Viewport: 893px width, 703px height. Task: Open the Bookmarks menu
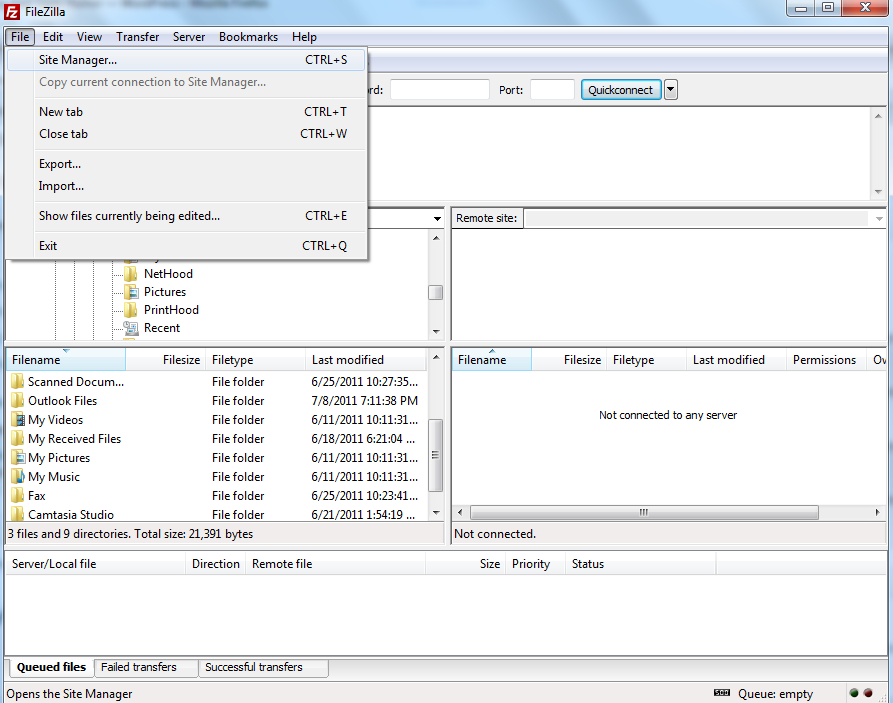pyautogui.click(x=248, y=37)
